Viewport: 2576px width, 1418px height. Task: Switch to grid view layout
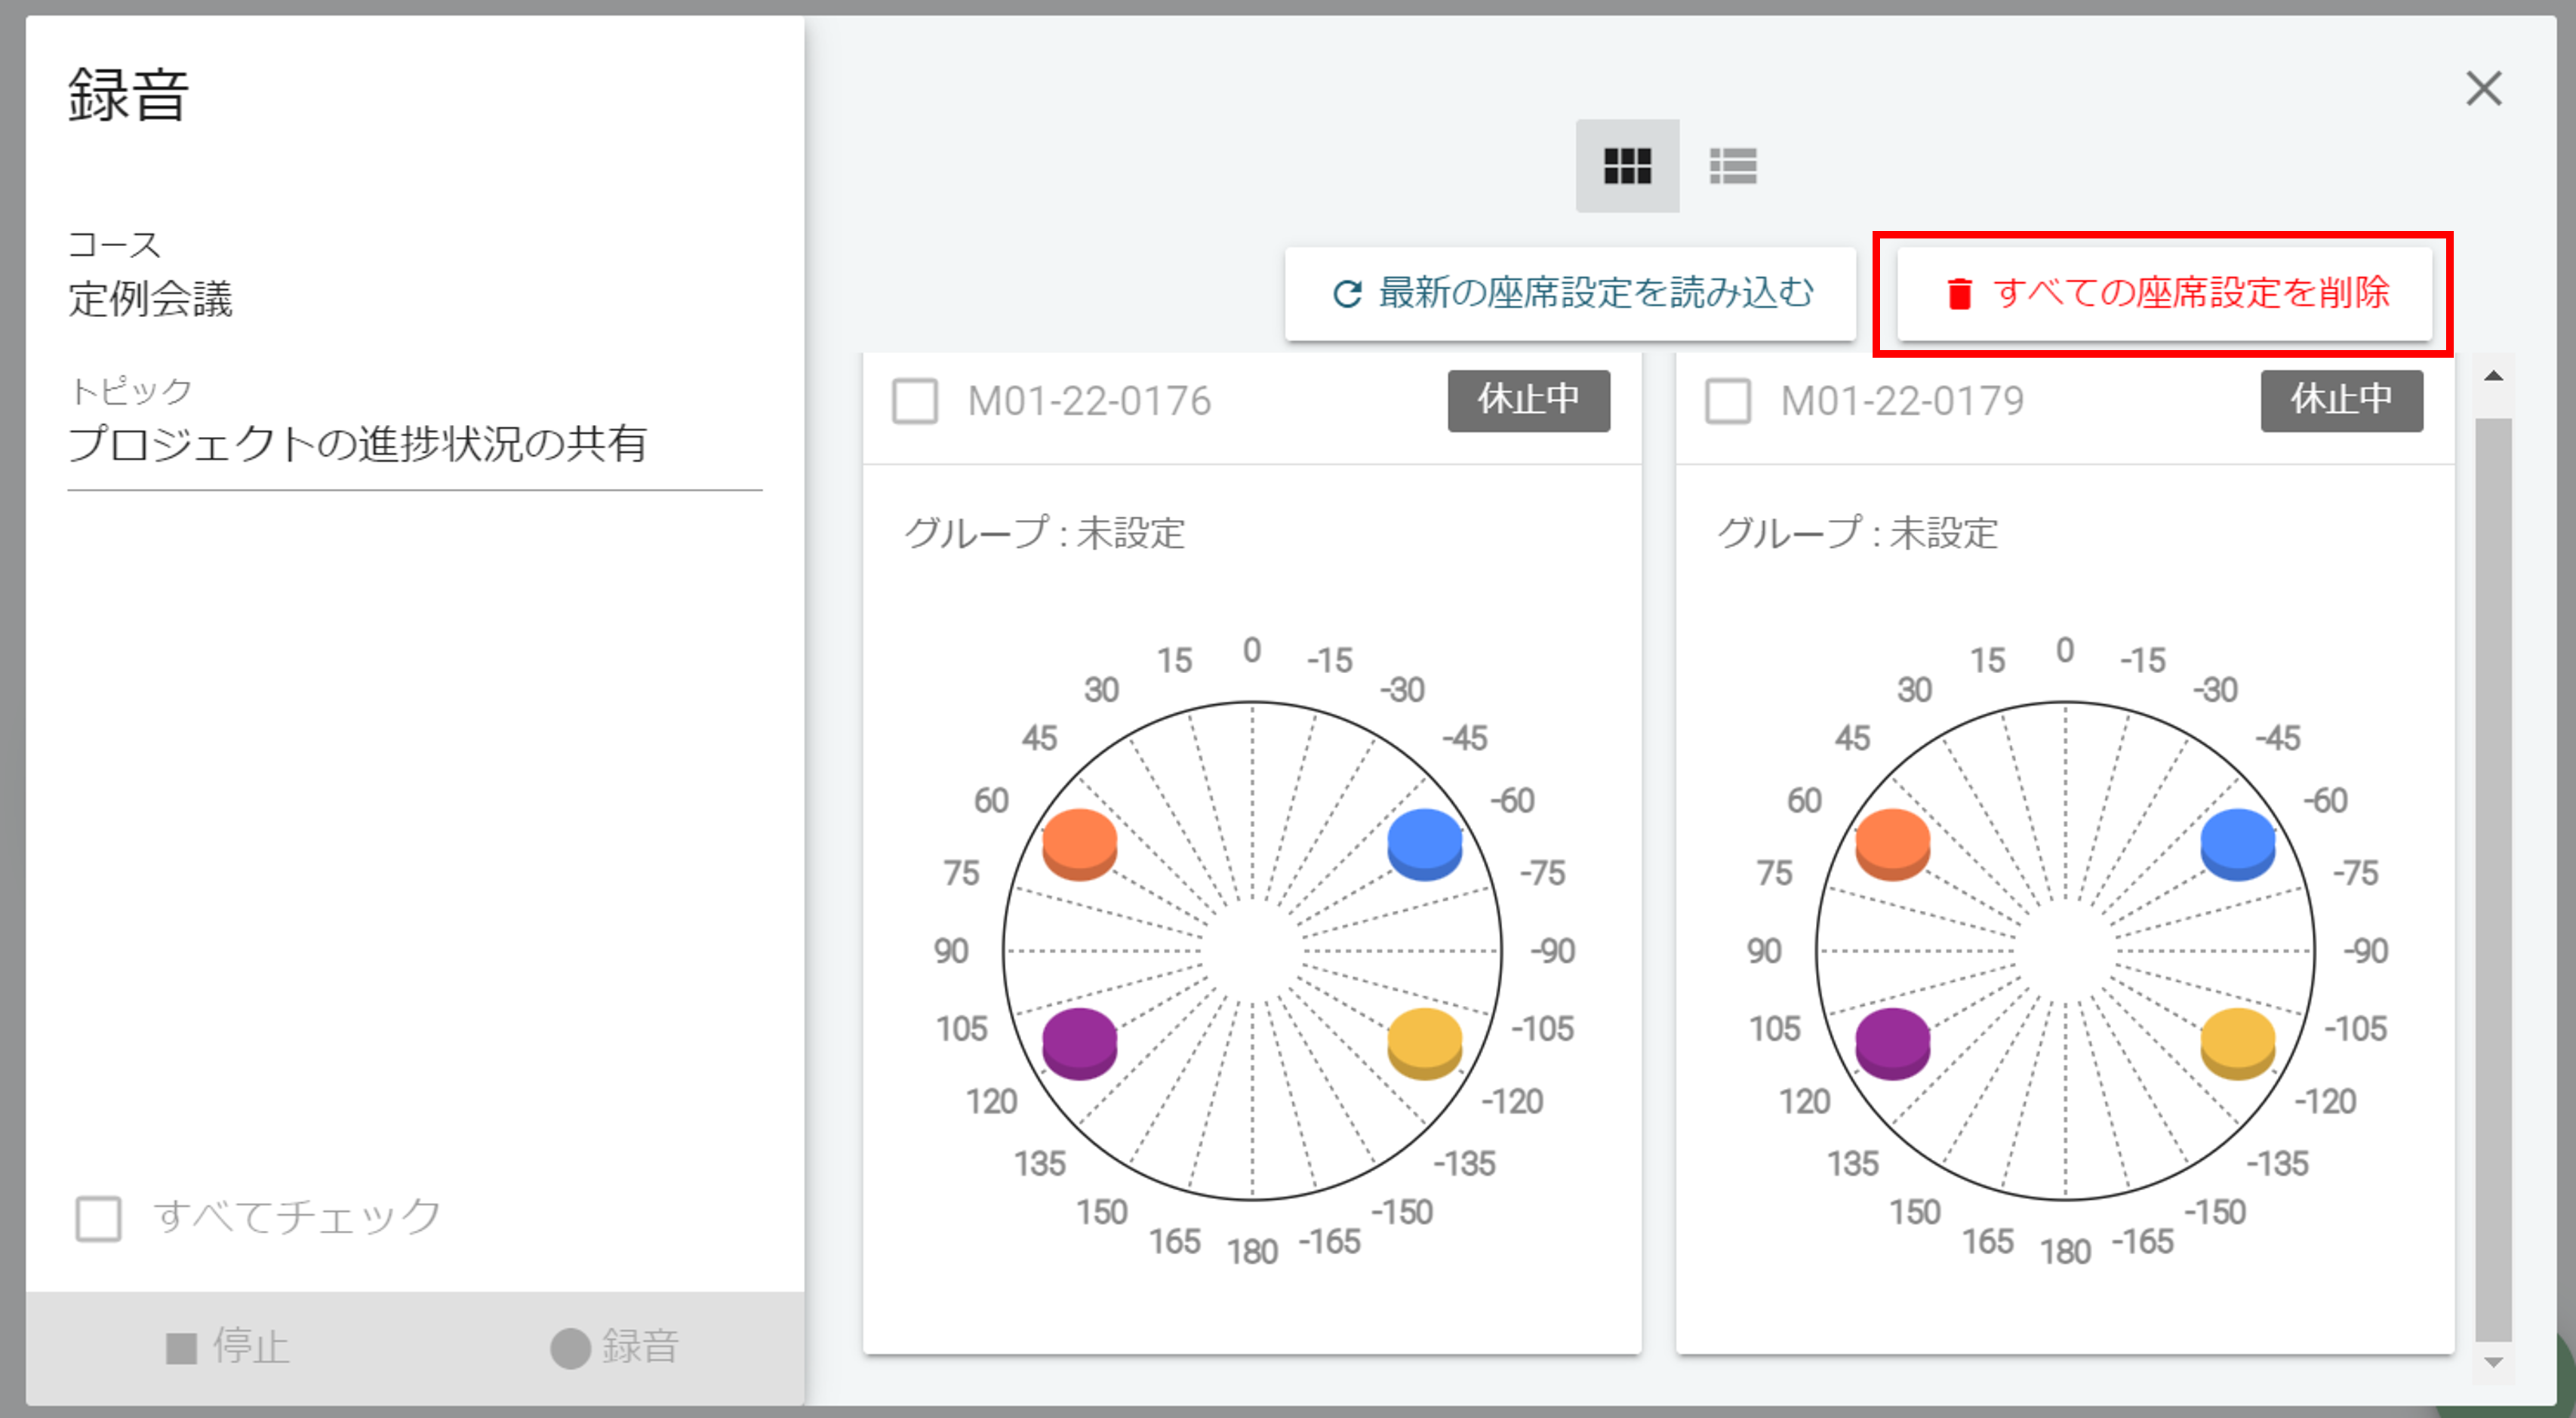(x=1627, y=166)
